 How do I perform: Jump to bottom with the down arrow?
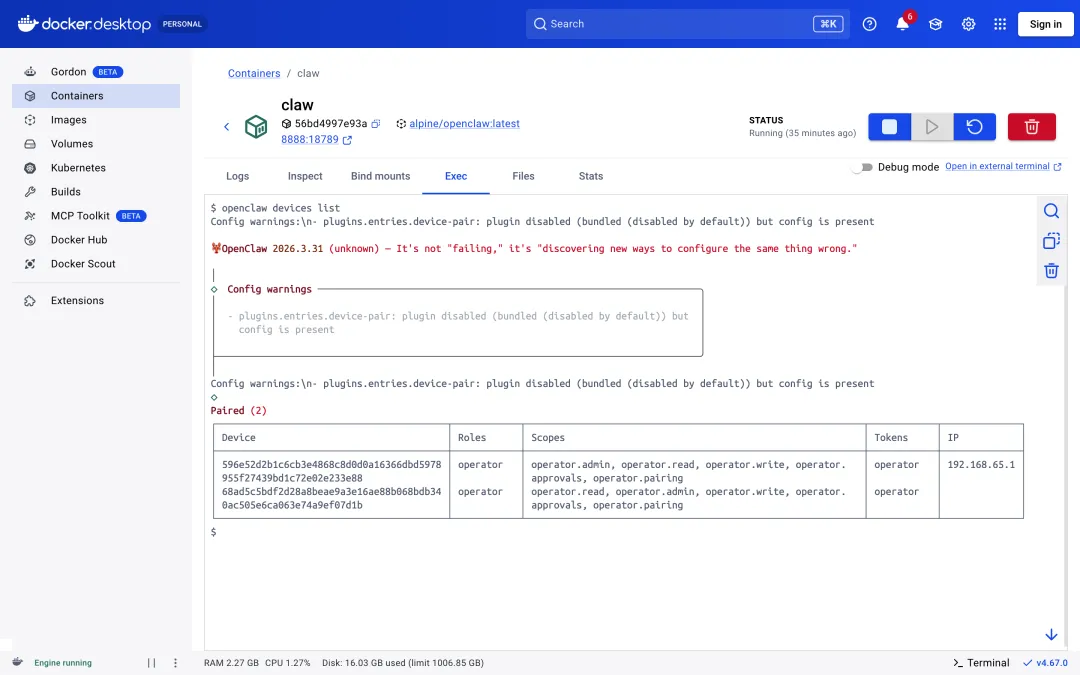[x=1051, y=634]
